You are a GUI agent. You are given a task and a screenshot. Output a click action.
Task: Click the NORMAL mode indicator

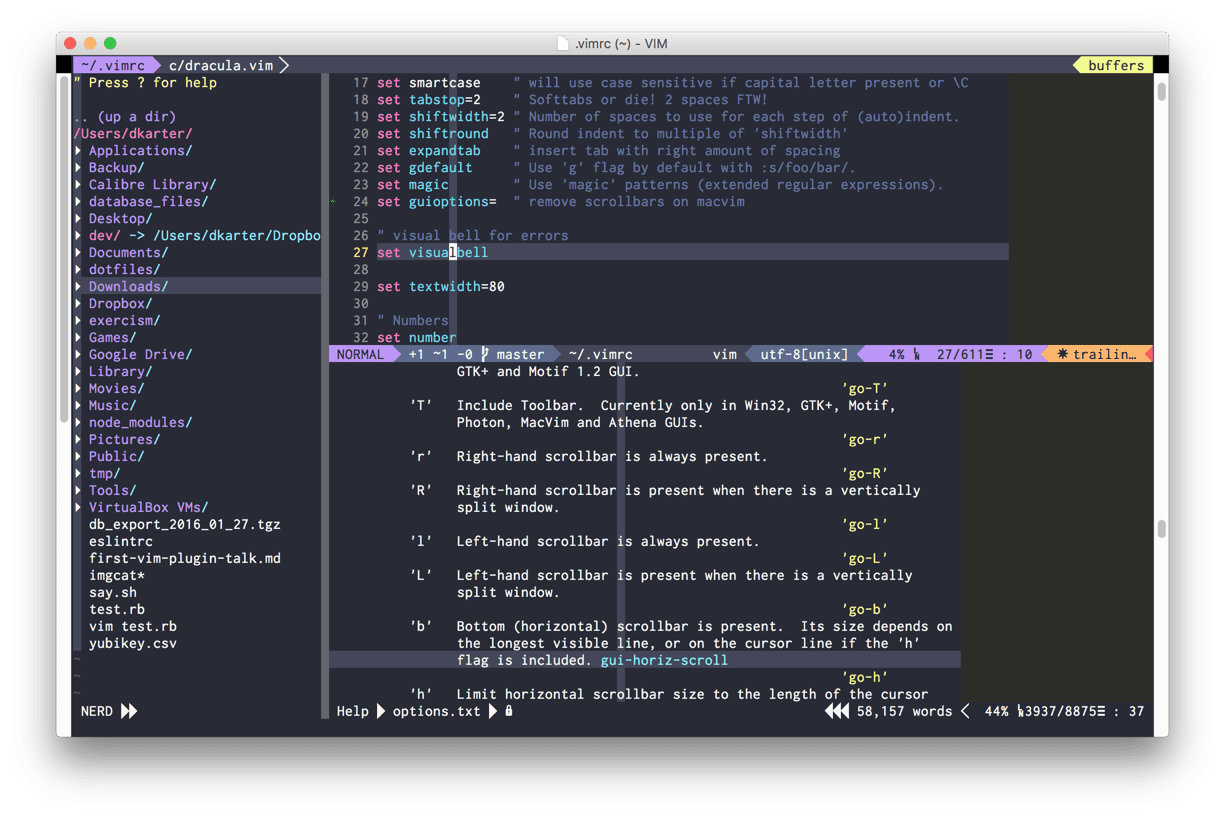360,354
